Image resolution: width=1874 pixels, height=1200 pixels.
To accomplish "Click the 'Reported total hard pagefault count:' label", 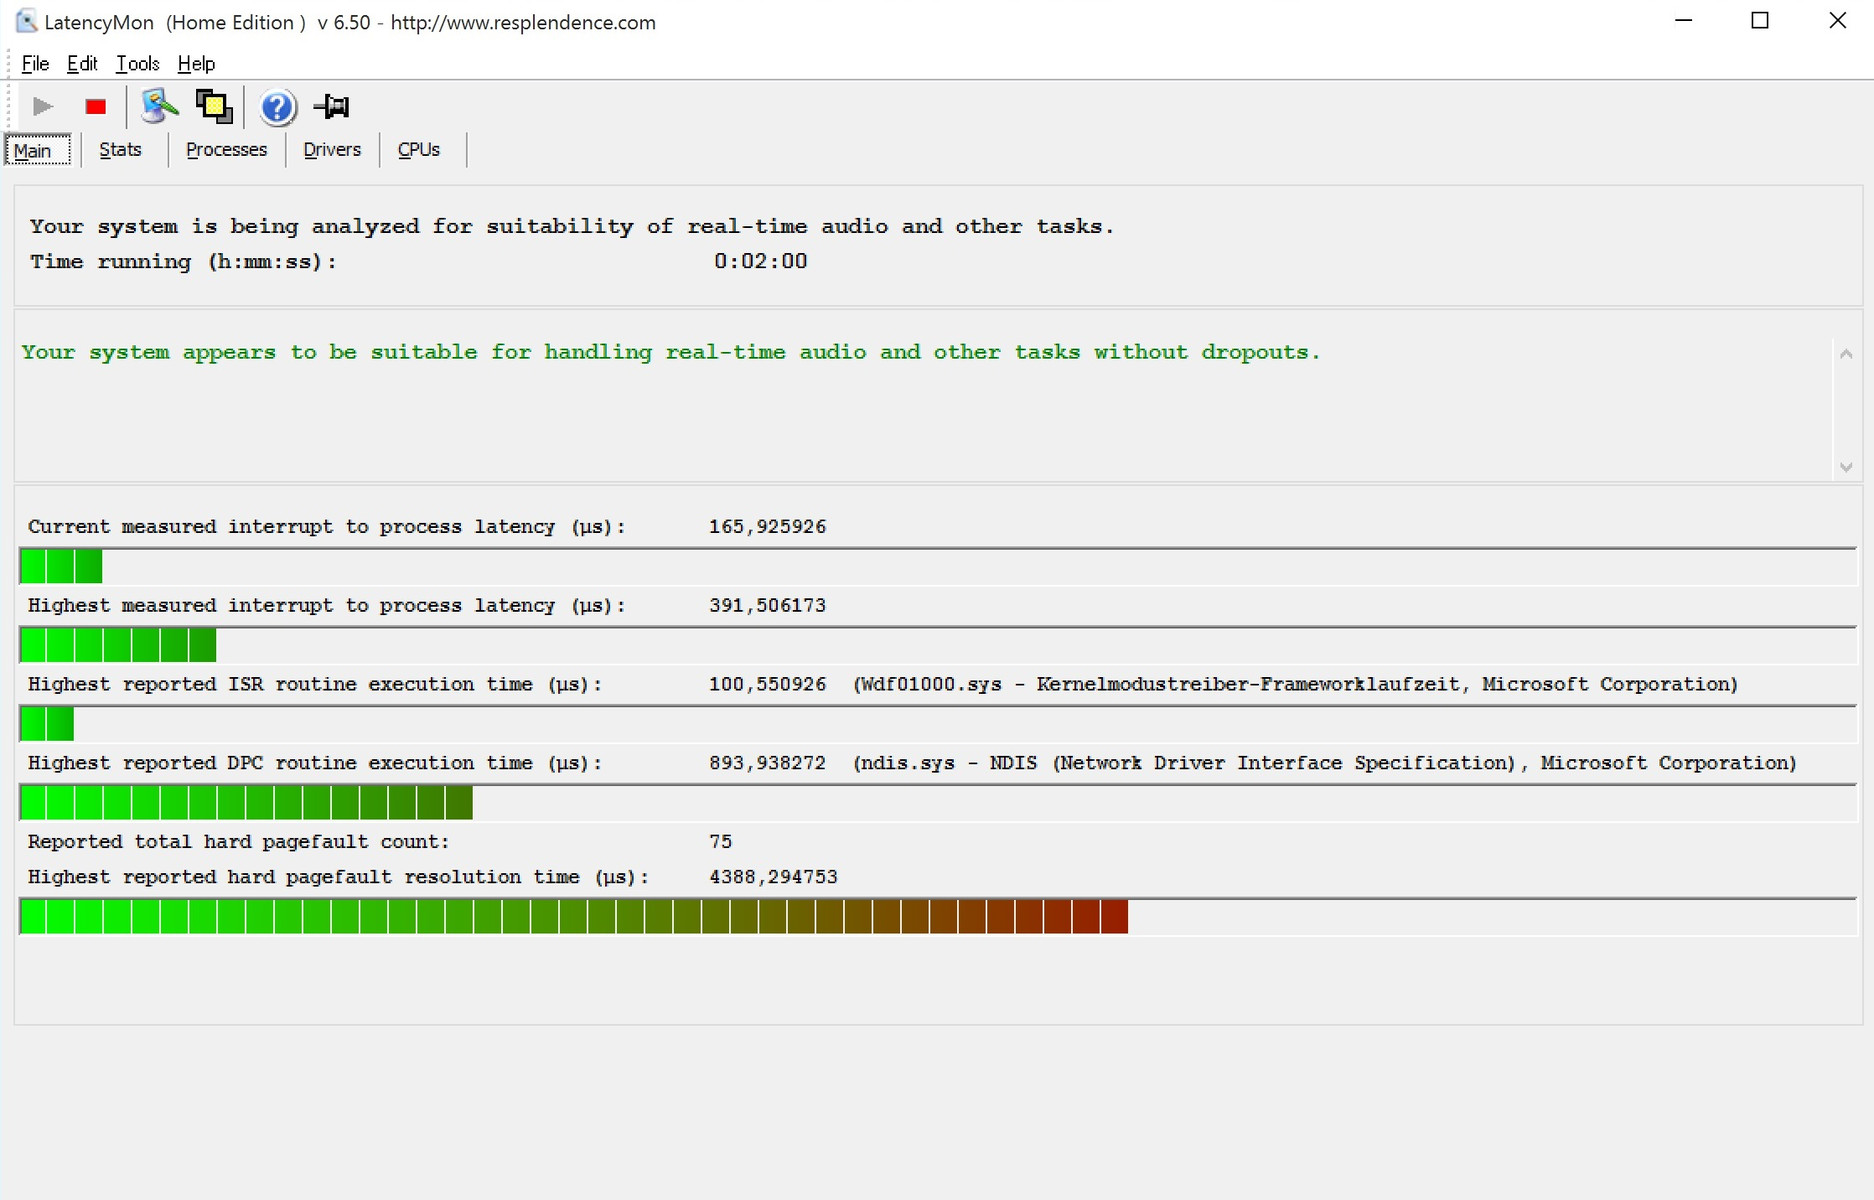I will [x=238, y=842].
